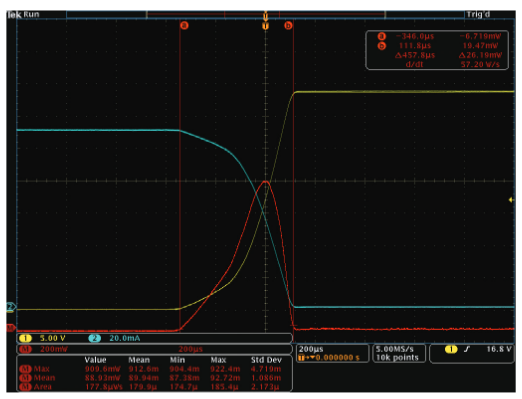Click the measurement cell 185.4µ

[x=224, y=387]
